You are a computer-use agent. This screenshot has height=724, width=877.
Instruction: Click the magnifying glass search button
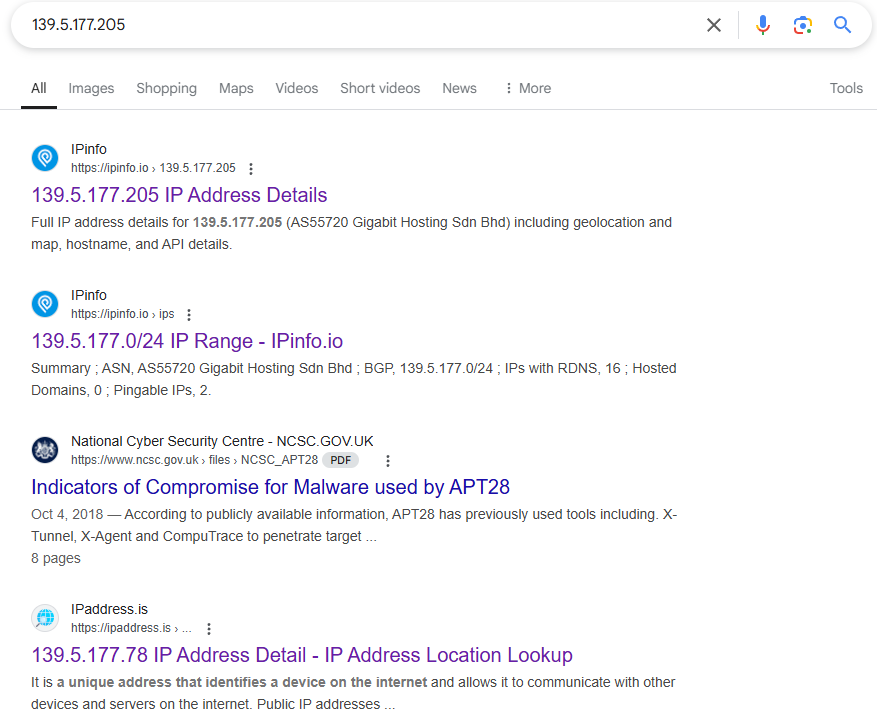tap(843, 25)
